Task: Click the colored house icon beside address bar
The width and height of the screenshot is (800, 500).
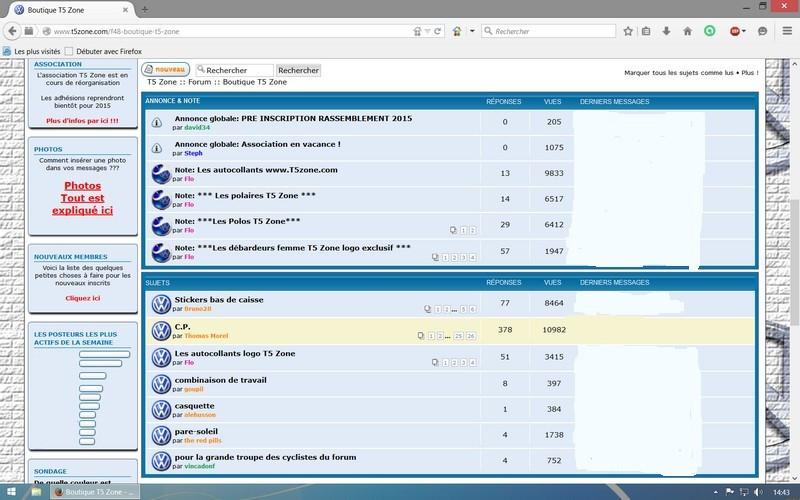Action: pyautogui.click(x=457, y=31)
